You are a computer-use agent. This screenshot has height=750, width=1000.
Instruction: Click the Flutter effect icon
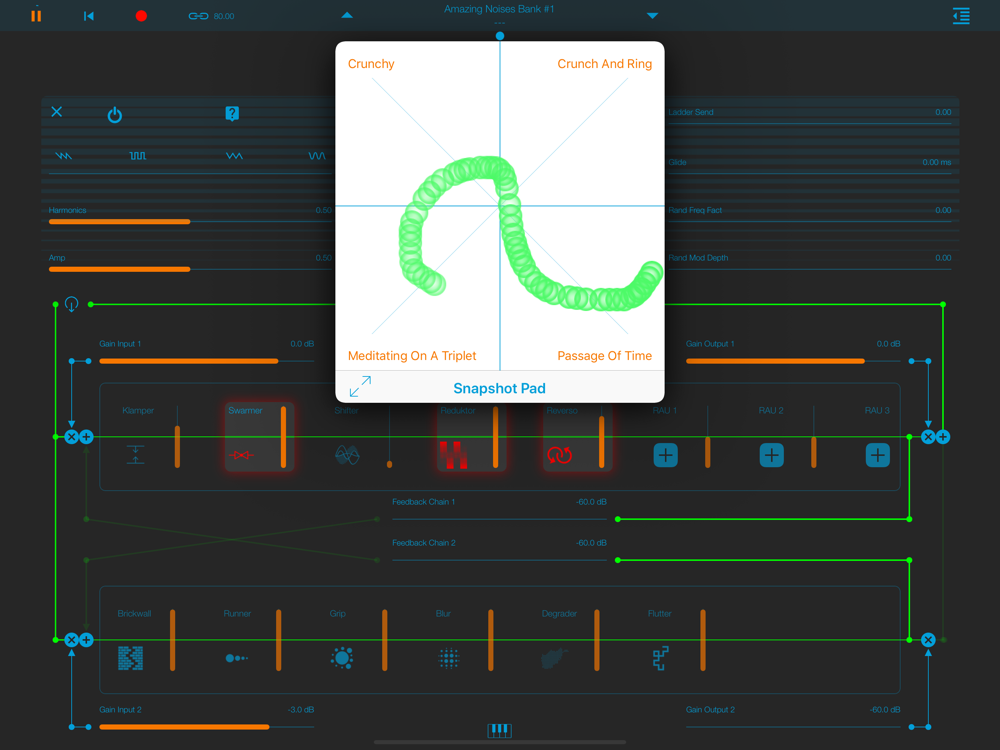click(660, 658)
